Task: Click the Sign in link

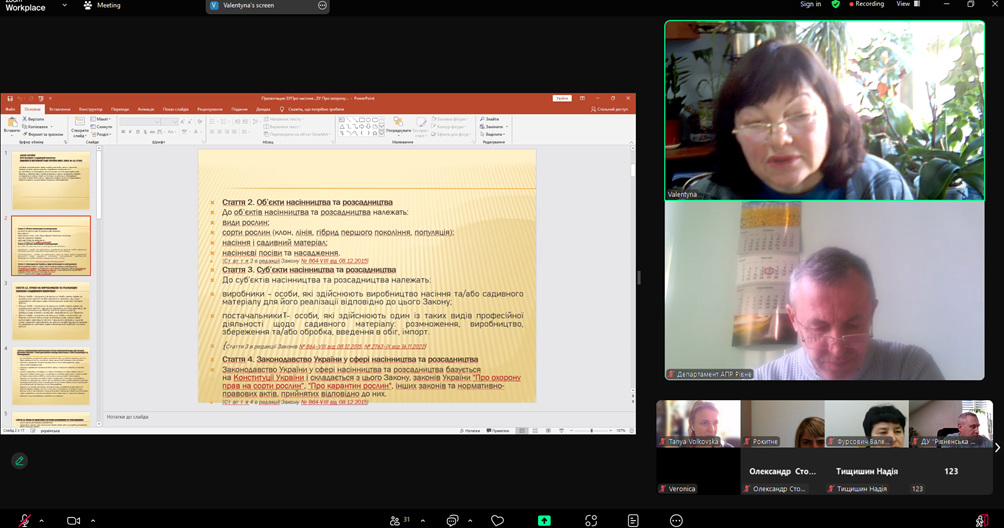Action: 810,4
